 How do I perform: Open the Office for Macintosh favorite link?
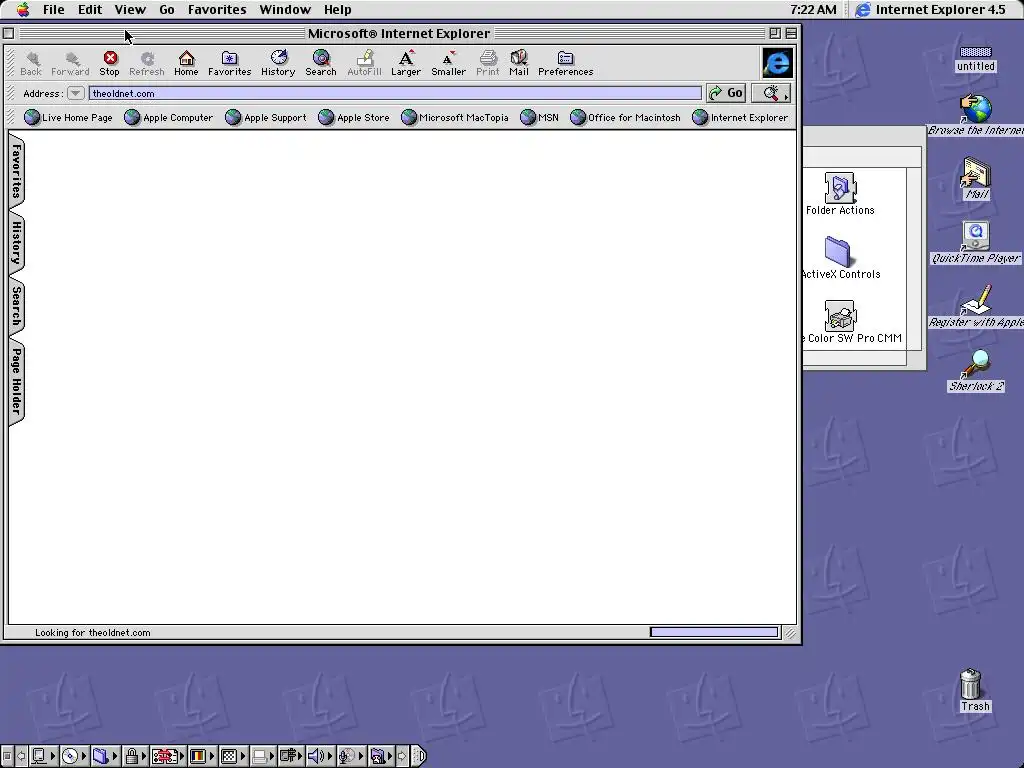[x=626, y=118]
